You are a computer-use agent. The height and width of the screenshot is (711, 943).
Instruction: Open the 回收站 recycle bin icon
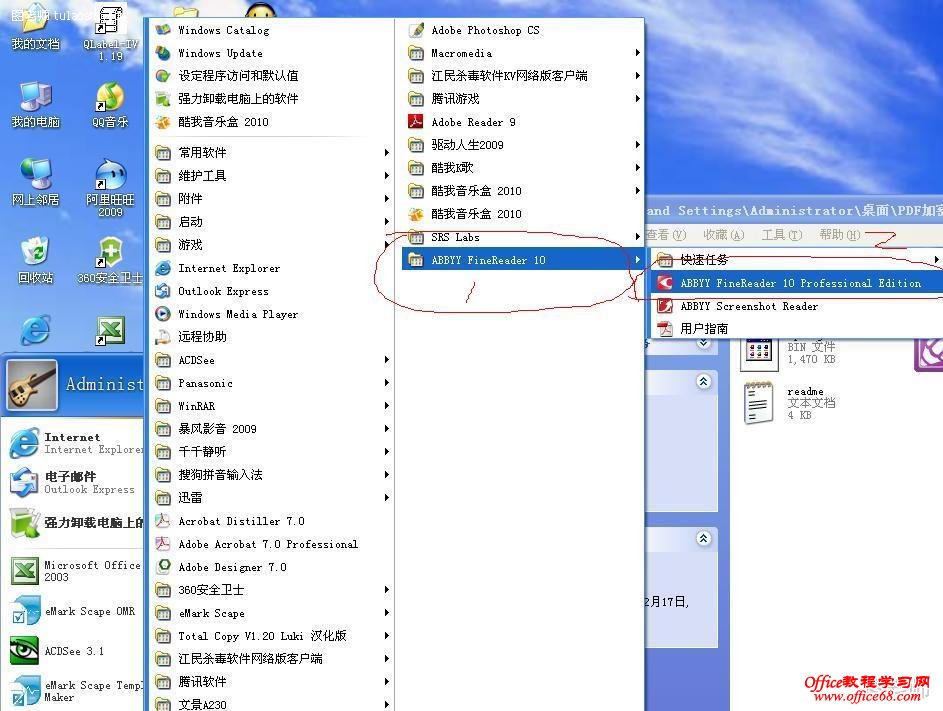coord(35,260)
